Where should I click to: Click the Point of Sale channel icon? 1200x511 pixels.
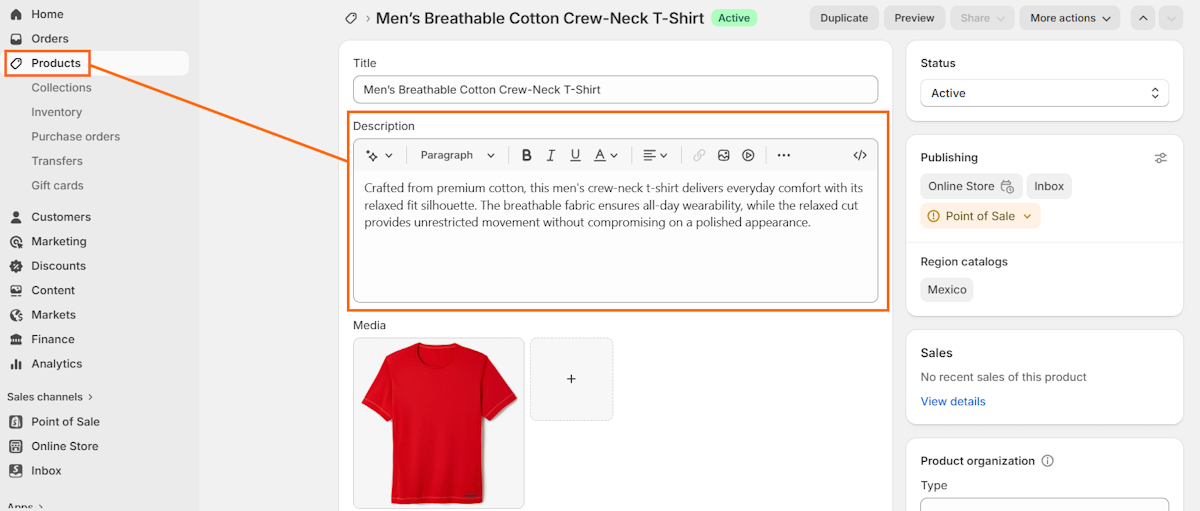click(x=16, y=422)
